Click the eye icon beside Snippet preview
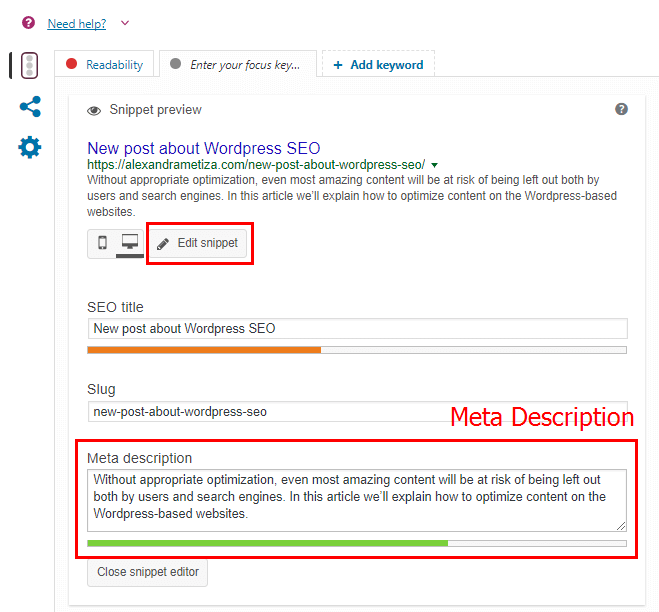659x612 pixels. (94, 111)
